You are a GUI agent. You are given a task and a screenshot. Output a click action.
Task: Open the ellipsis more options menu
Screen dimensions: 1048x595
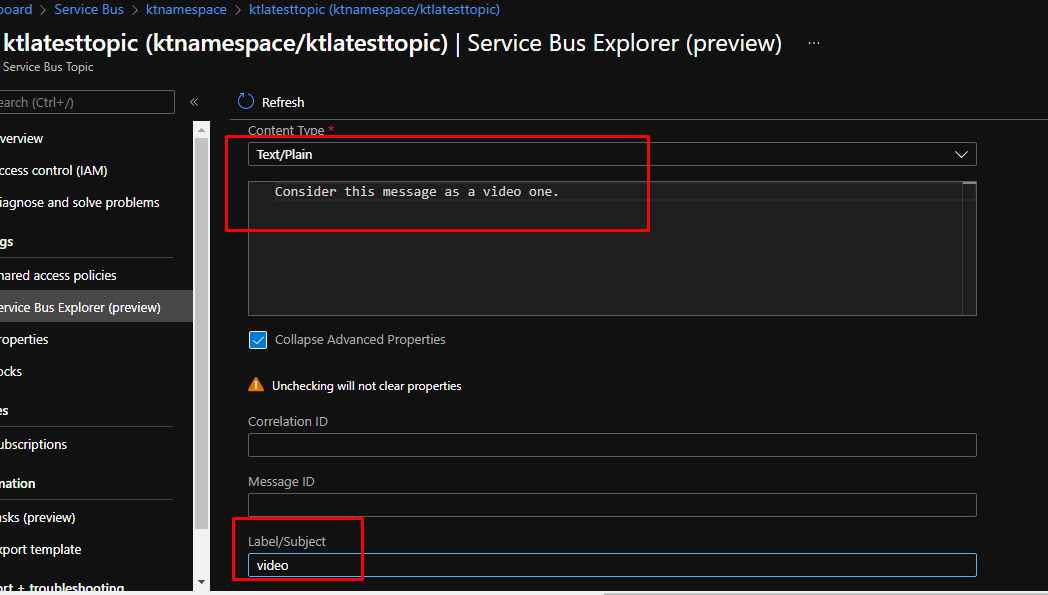814,44
